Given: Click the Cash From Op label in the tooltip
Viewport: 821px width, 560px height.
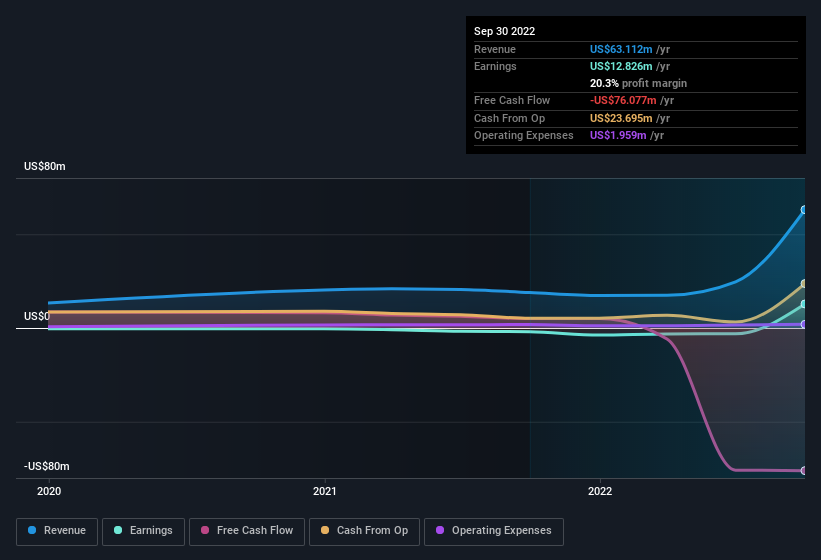Looking at the screenshot, I should click(509, 118).
